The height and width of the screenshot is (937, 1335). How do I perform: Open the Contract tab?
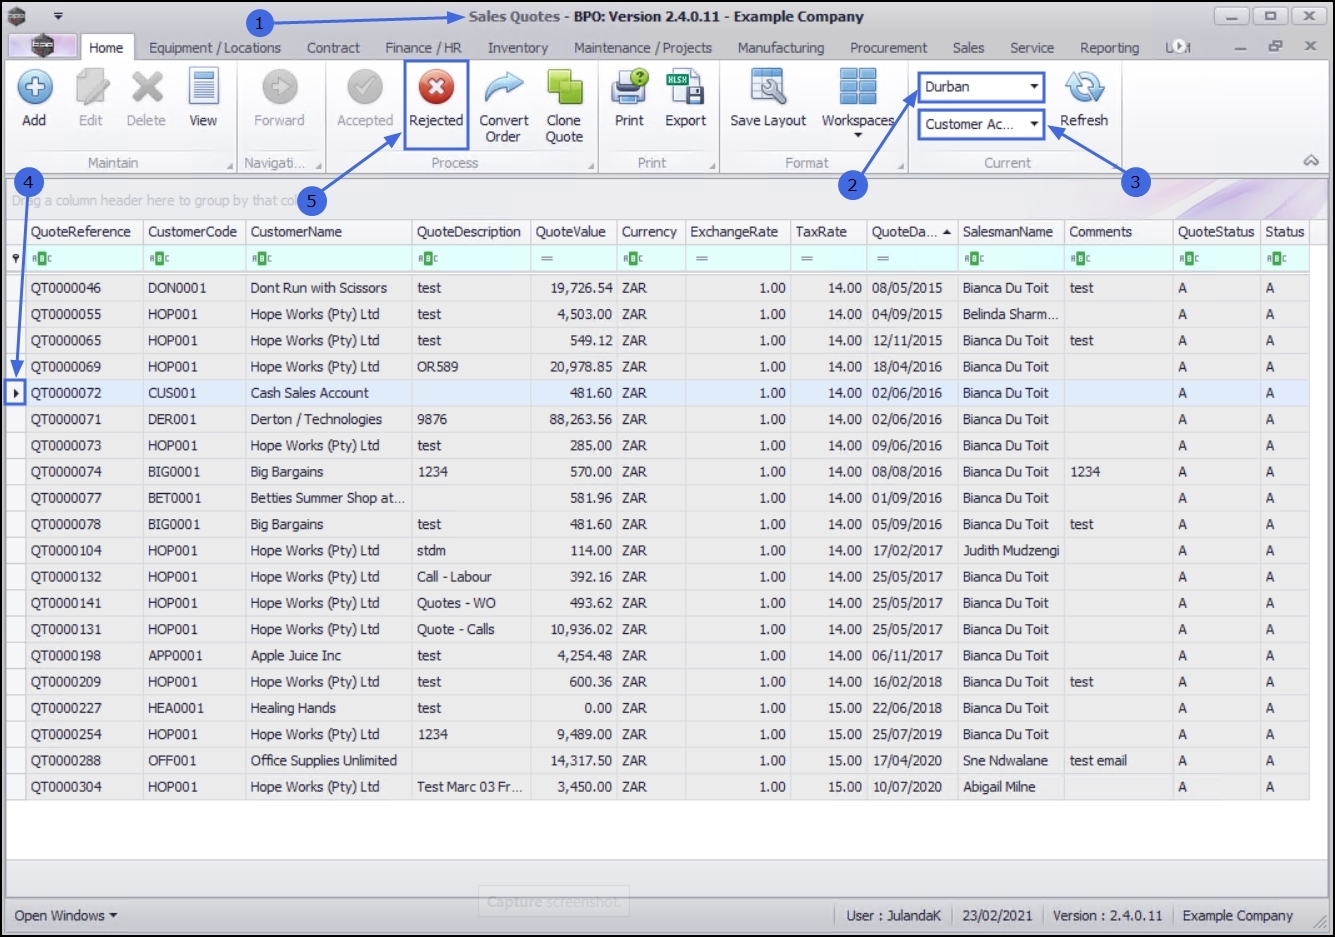(x=333, y=47)
